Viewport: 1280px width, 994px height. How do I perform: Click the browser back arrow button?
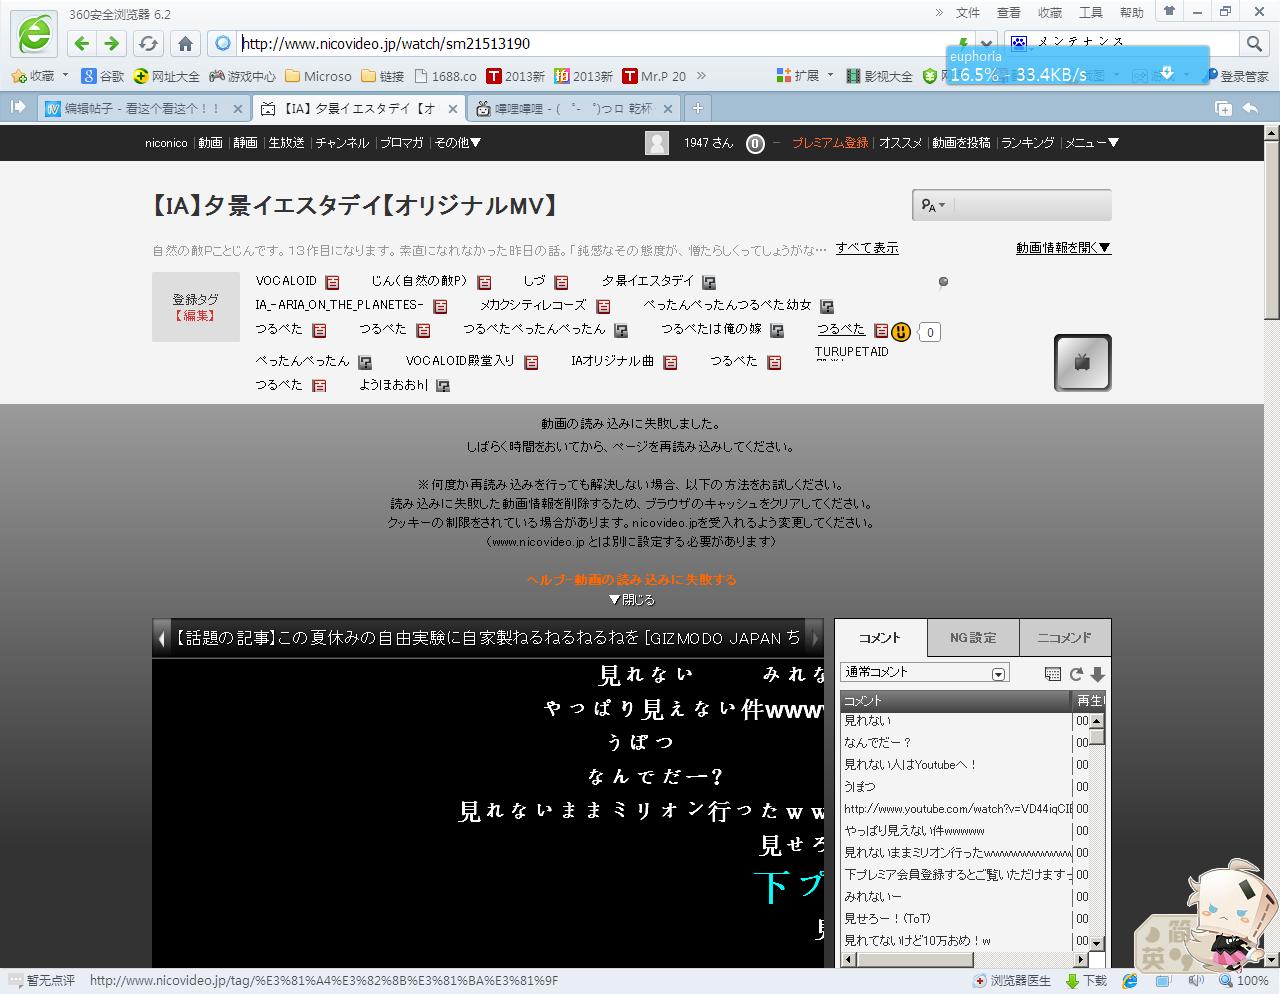point(82,44)
